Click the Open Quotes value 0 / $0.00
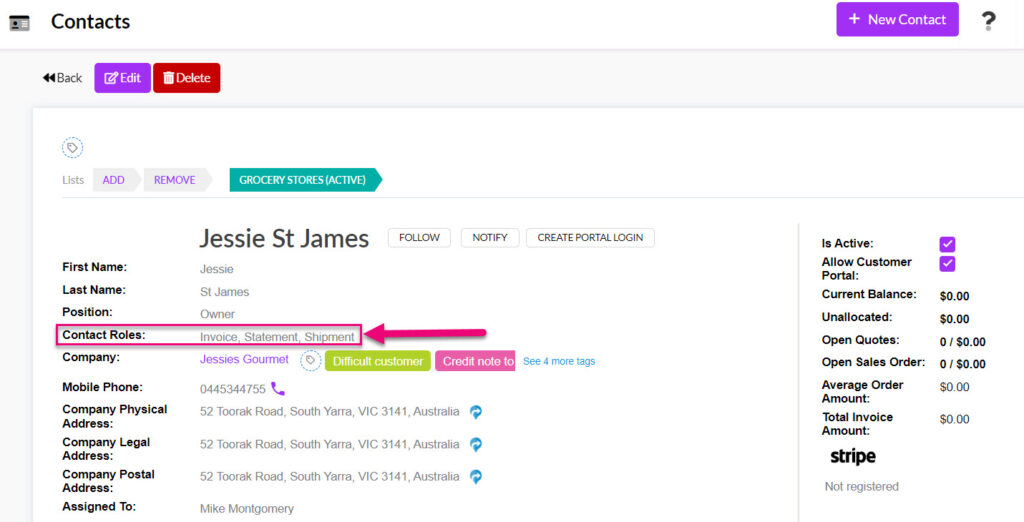This screenshot has height=522, width=1024. click(x=963, y=342)
